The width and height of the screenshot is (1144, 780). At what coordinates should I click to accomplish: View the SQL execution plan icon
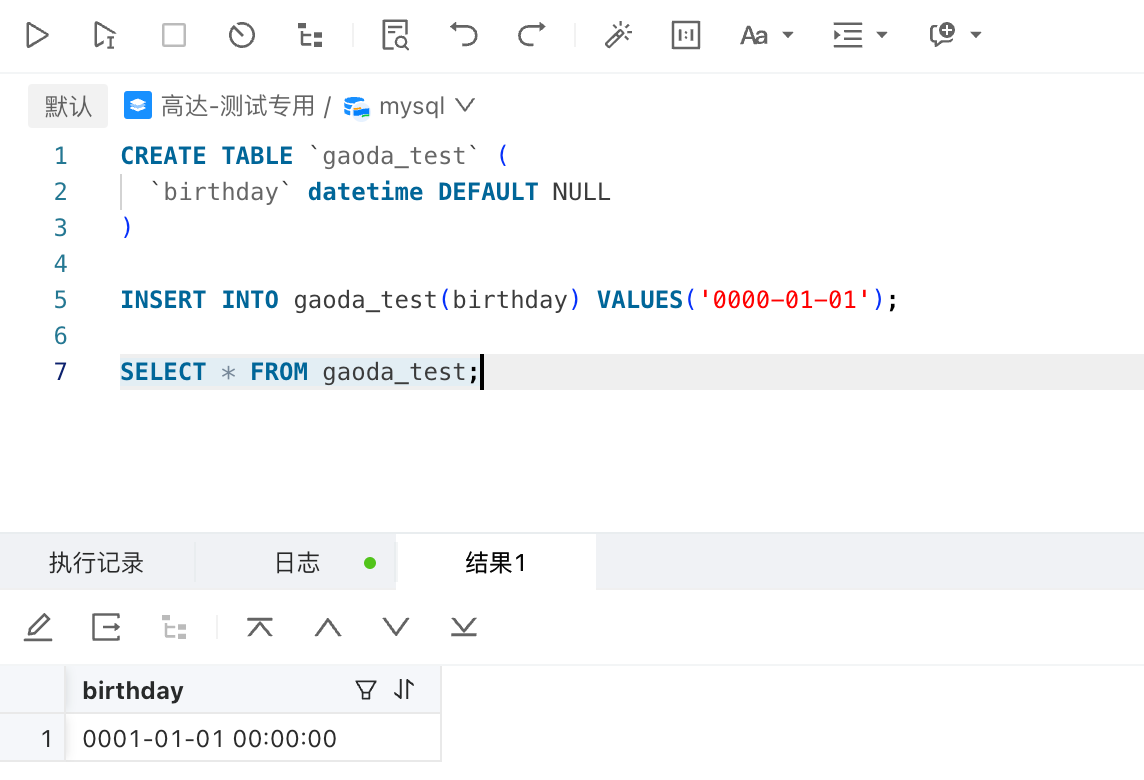(308, 35)
